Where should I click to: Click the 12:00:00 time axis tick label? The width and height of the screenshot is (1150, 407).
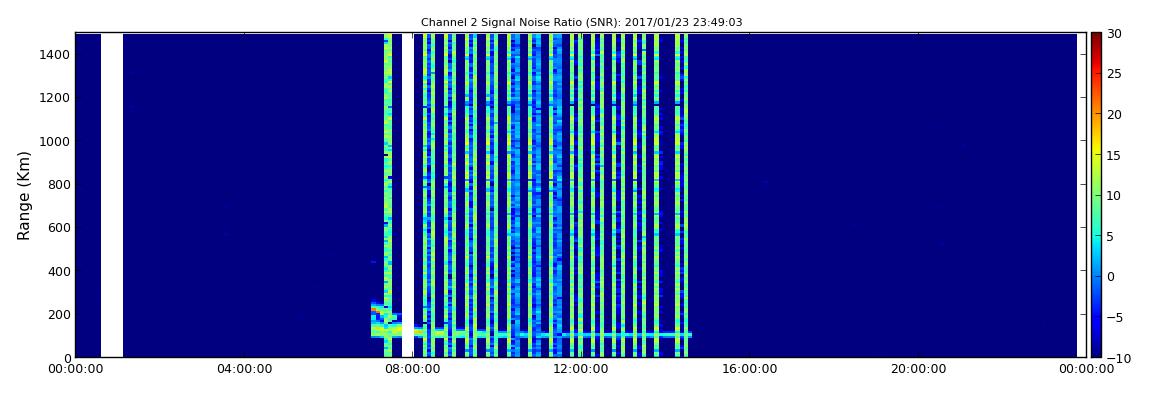tap(579, 369)
